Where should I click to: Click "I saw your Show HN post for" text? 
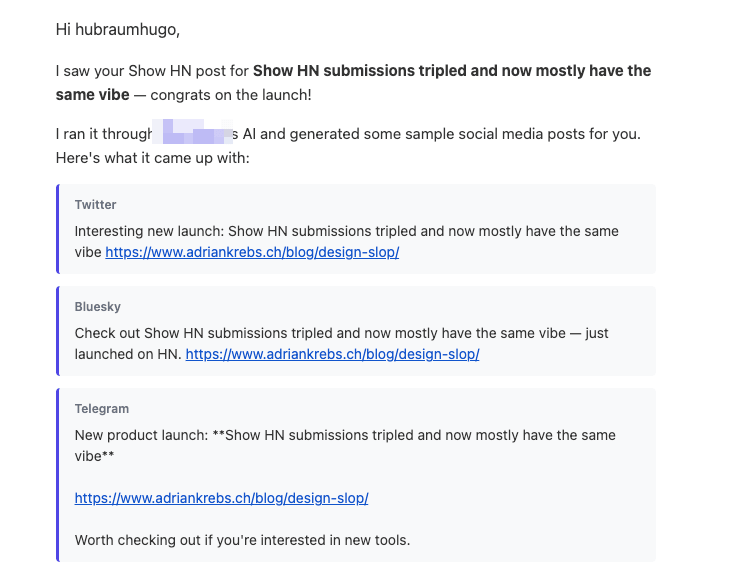(x=152, y=71)
